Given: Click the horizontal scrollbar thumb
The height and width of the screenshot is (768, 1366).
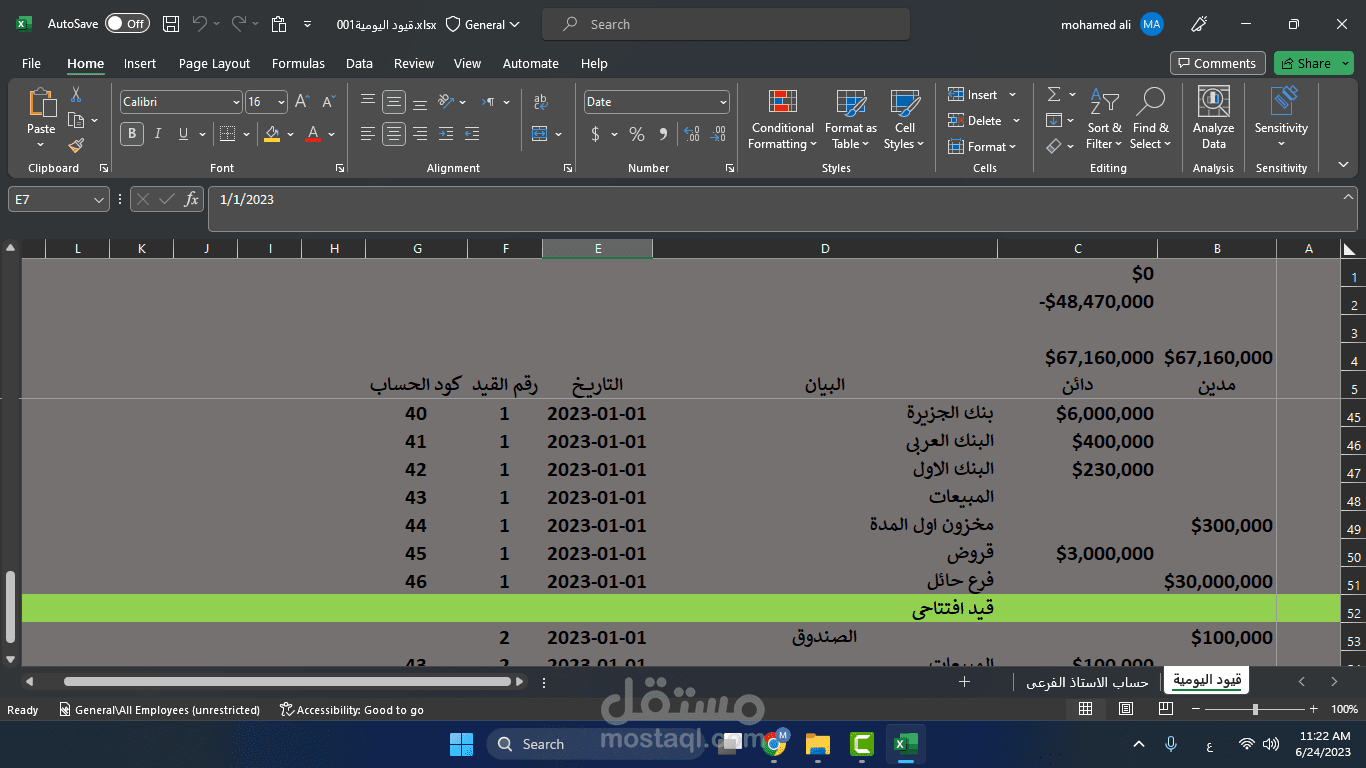Looking at the screenshot, I should tap(287, 682).
